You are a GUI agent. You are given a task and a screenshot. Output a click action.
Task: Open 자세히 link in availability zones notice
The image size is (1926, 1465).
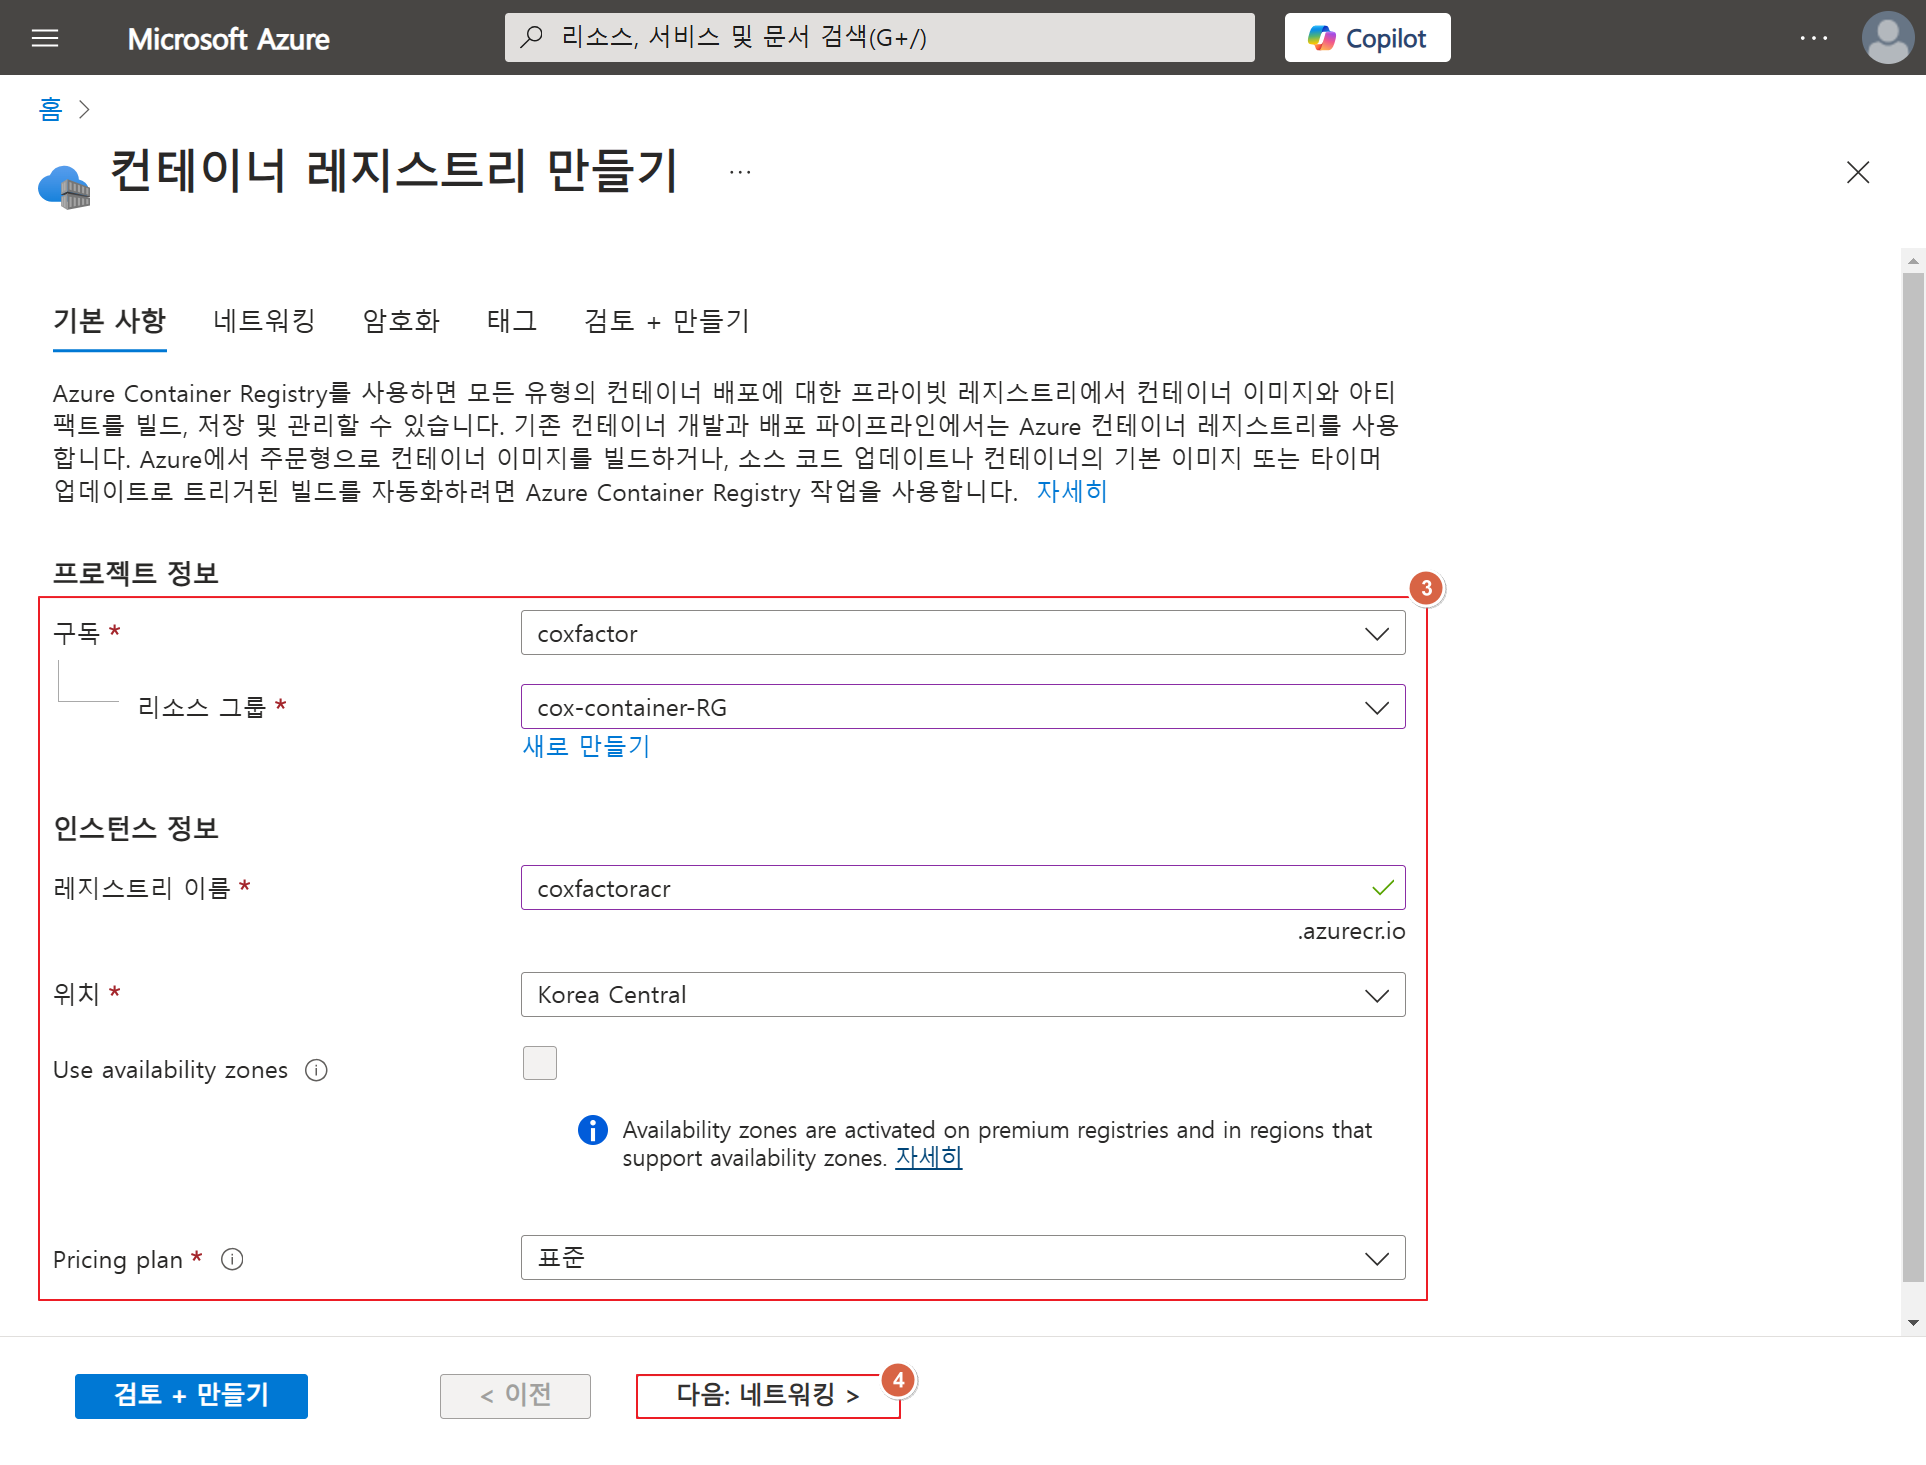(x=928, y=1158)
